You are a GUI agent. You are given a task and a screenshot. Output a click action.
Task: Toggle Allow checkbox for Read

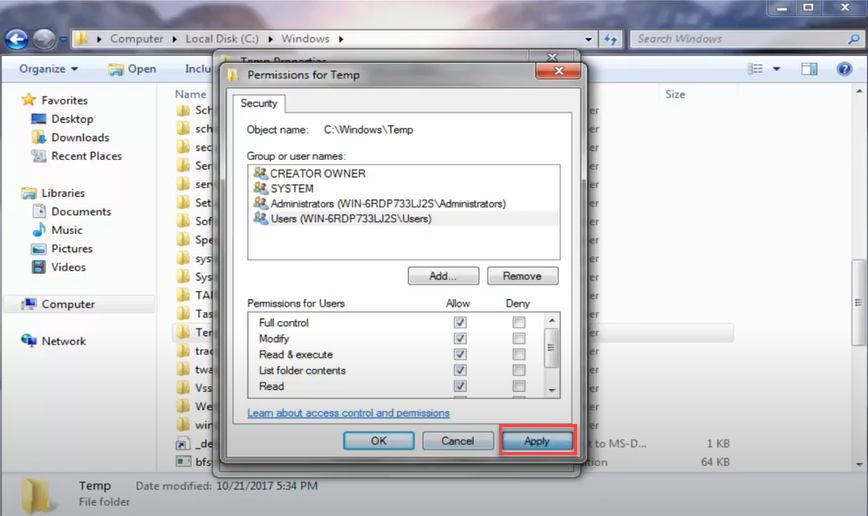pyautogui.click(x=460, y=386)
